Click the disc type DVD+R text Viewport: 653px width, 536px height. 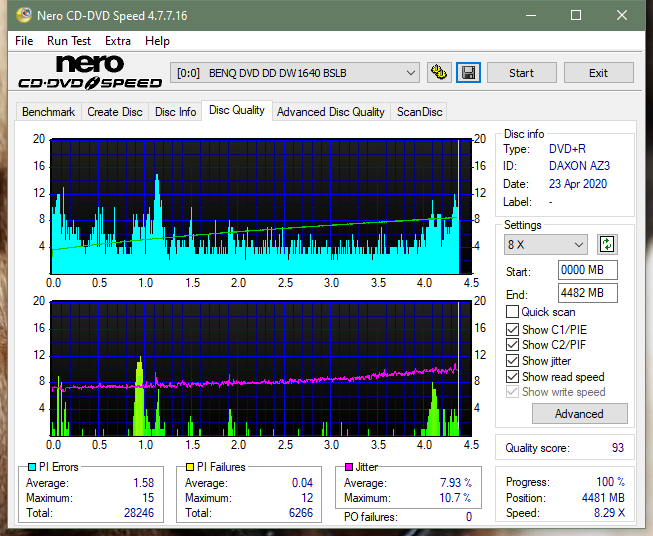567,149
